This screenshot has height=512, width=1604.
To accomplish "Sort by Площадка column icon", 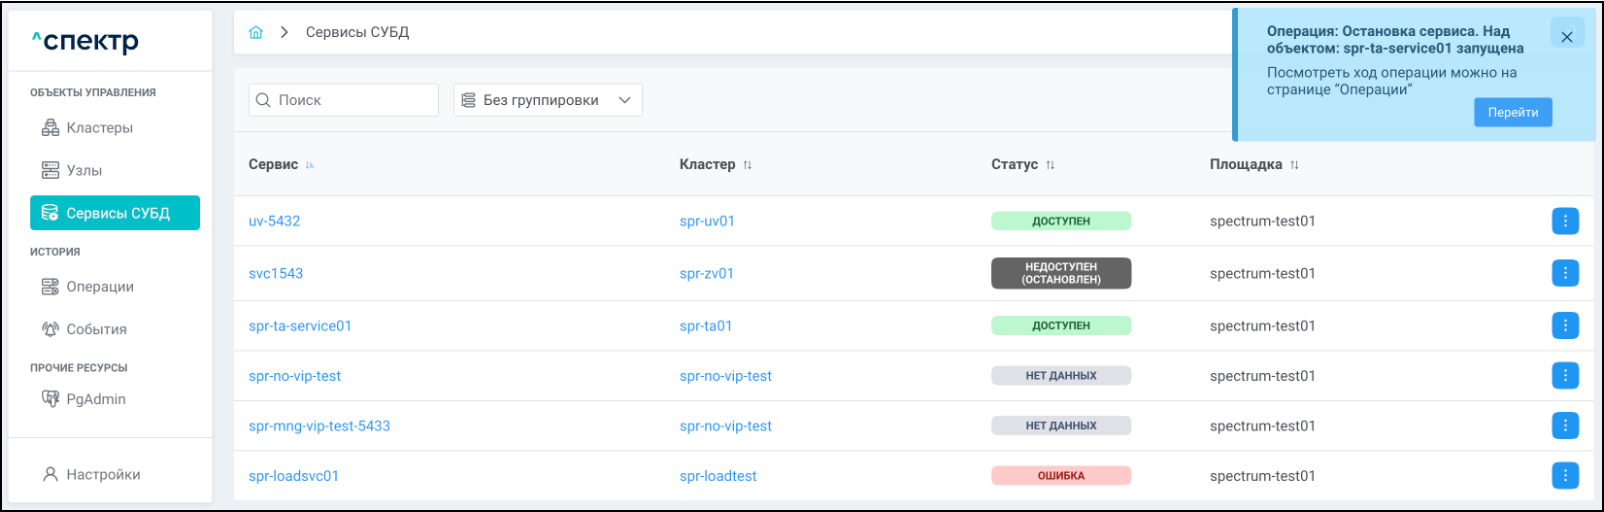I will (1294, 165).
